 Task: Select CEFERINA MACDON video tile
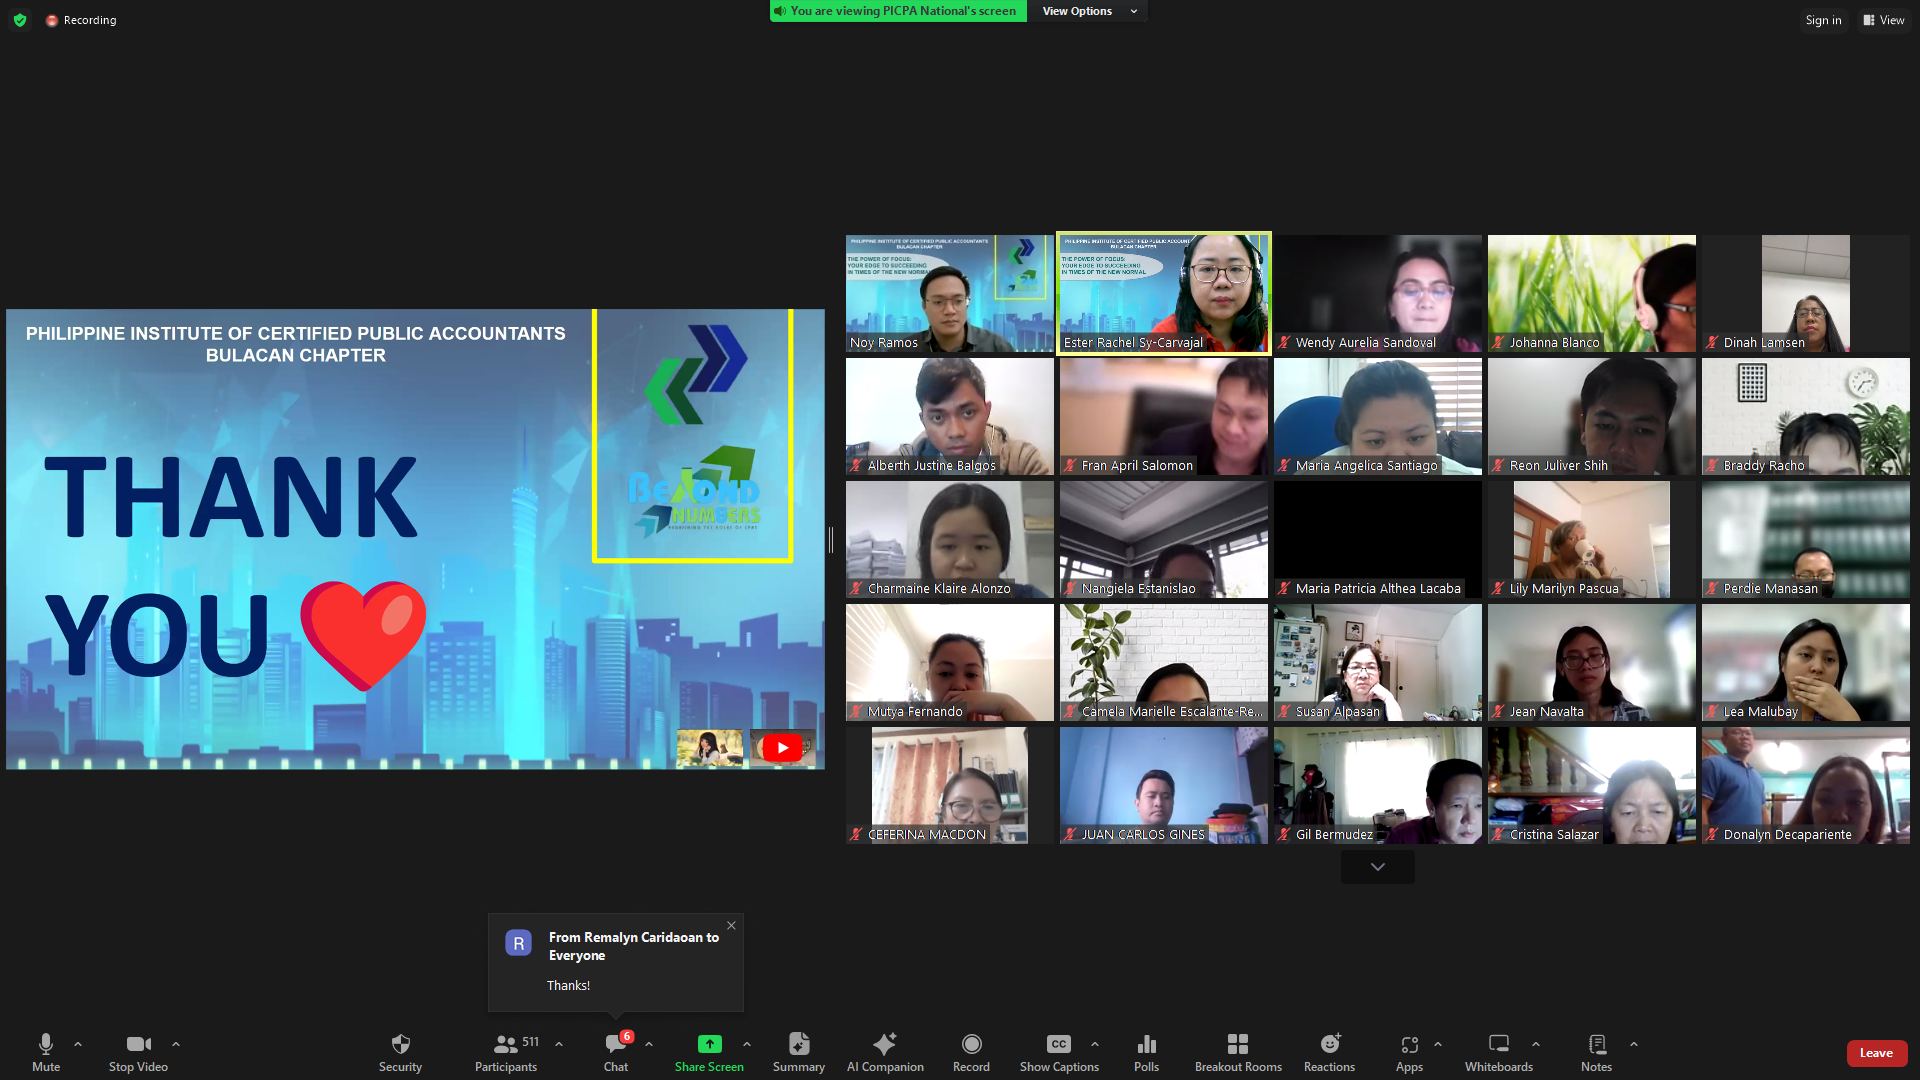point(949,786)
